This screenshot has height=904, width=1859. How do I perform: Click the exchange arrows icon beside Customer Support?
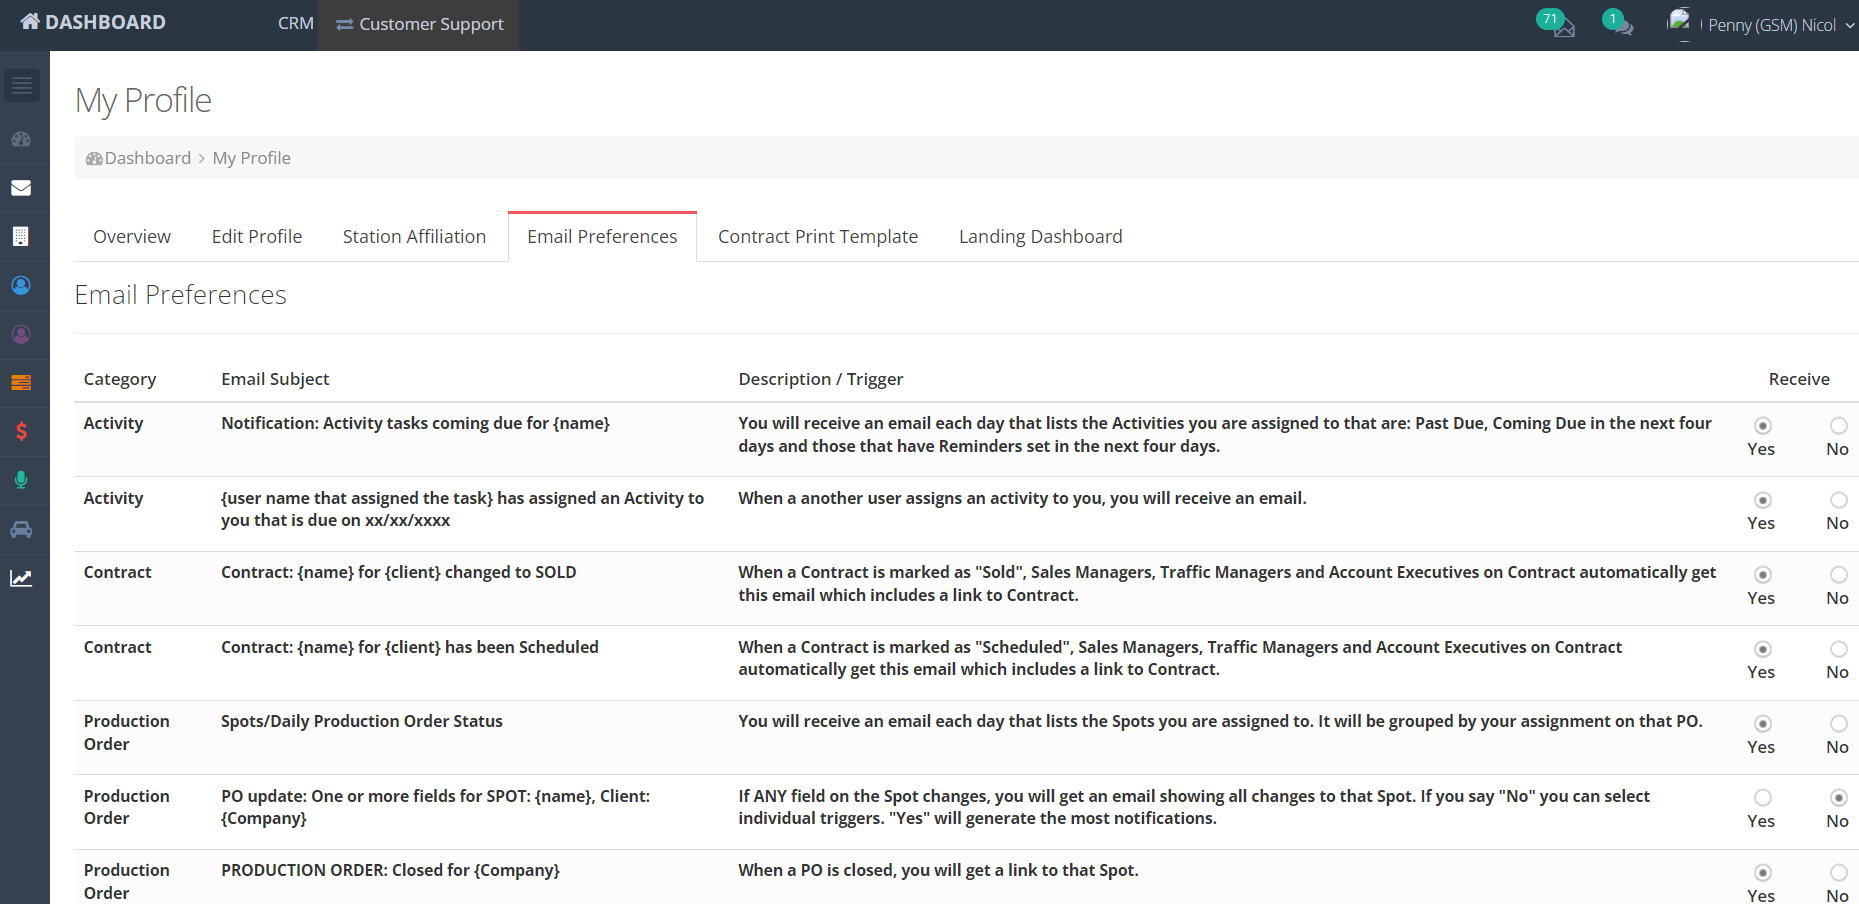(x=345, y=24)
